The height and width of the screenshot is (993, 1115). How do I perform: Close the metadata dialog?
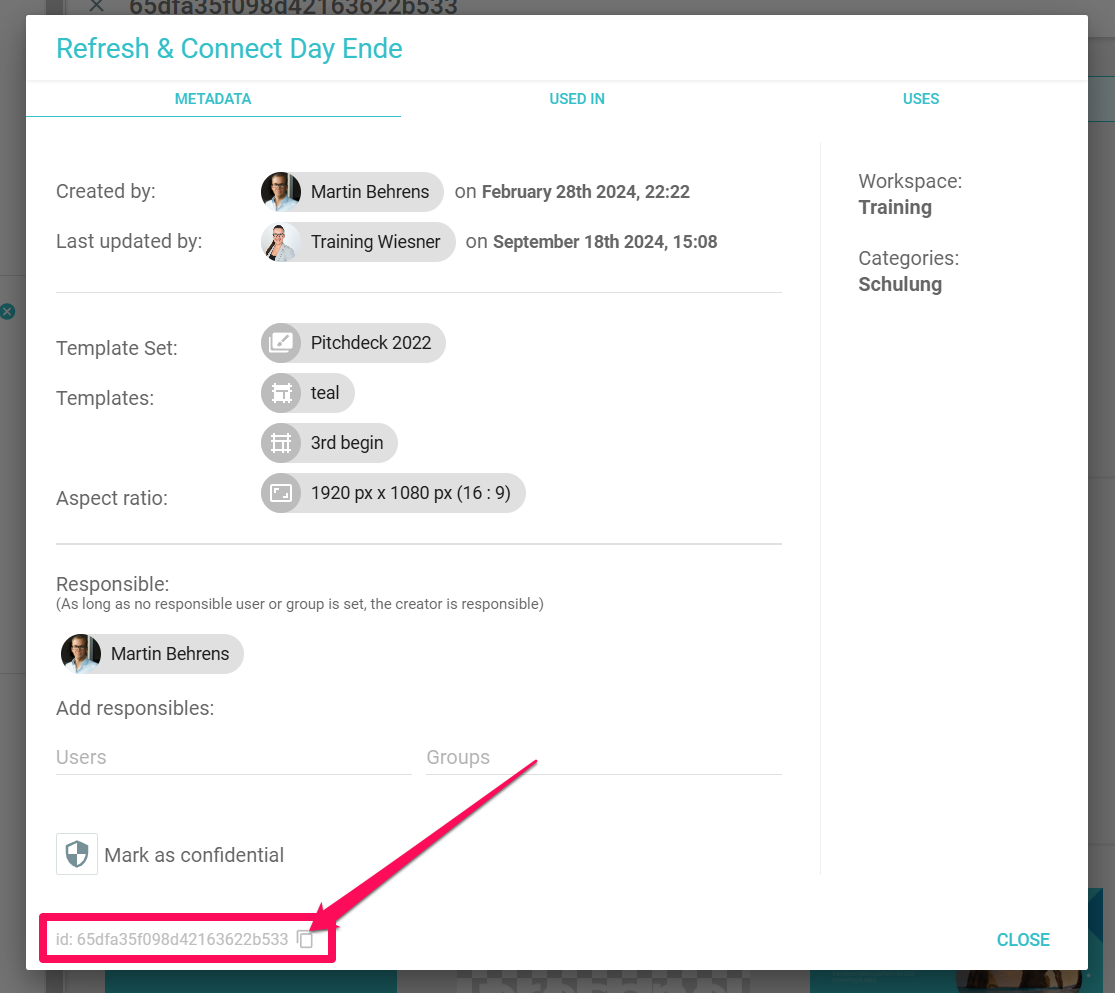[1023, 940]
